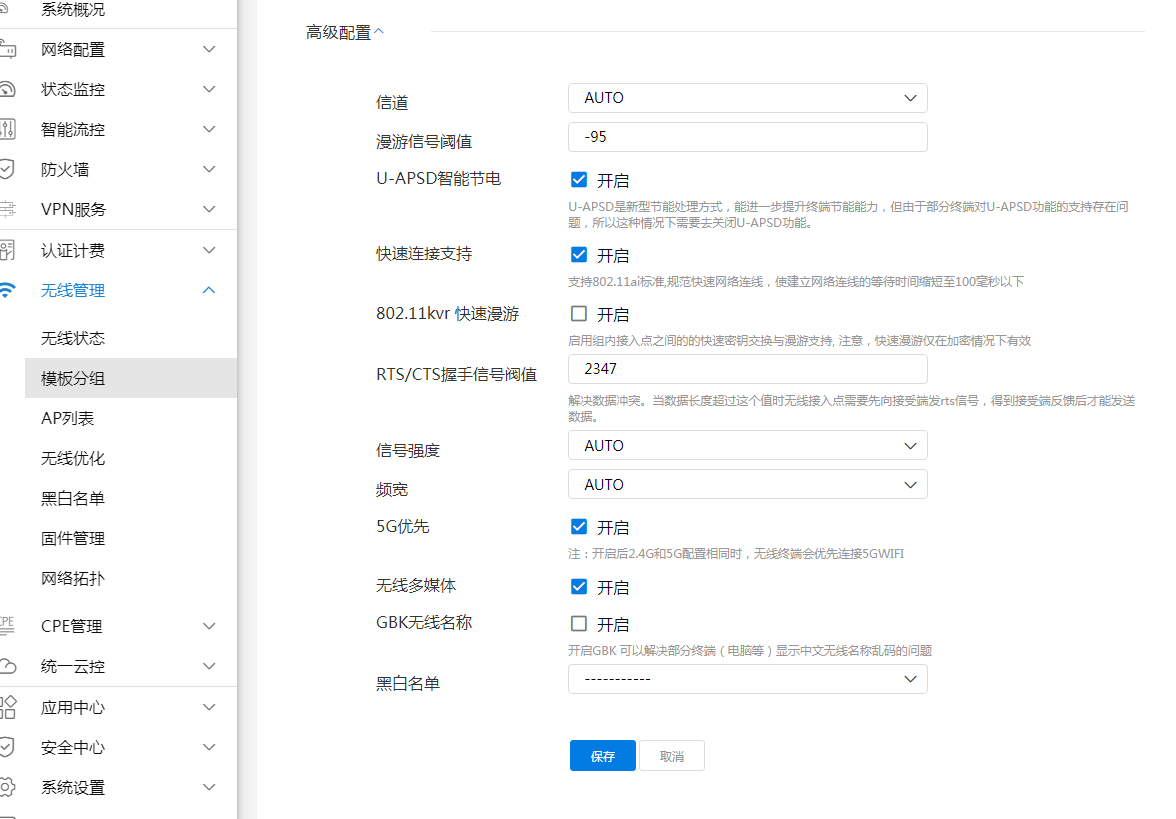Uncheck the 5G priority checkbox

(579, 527)
